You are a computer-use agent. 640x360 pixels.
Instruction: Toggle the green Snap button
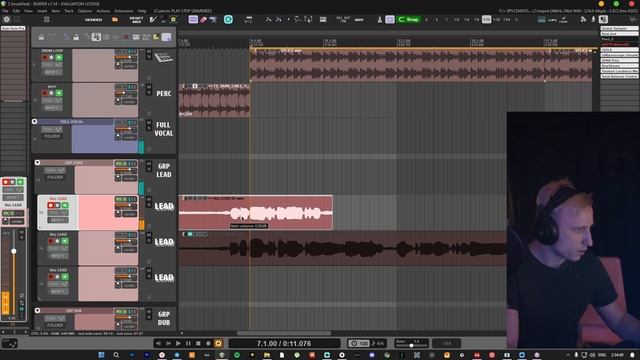(409, 19)
